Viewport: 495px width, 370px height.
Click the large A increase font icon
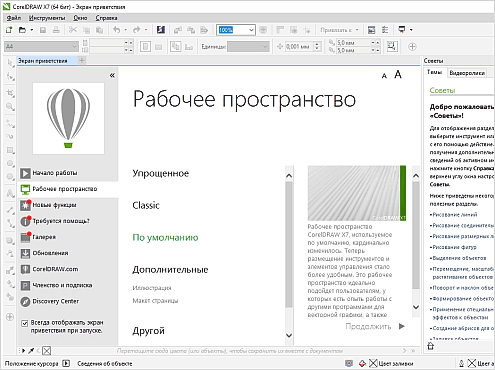398,74
